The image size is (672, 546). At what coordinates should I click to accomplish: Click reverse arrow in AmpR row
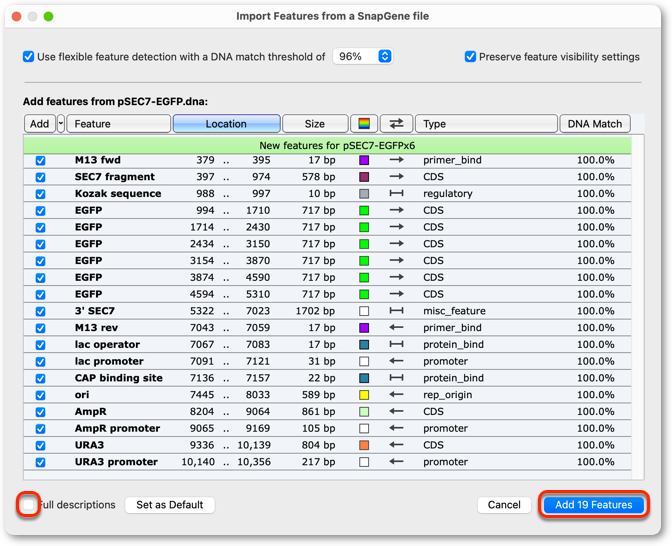tap(396, 411)
